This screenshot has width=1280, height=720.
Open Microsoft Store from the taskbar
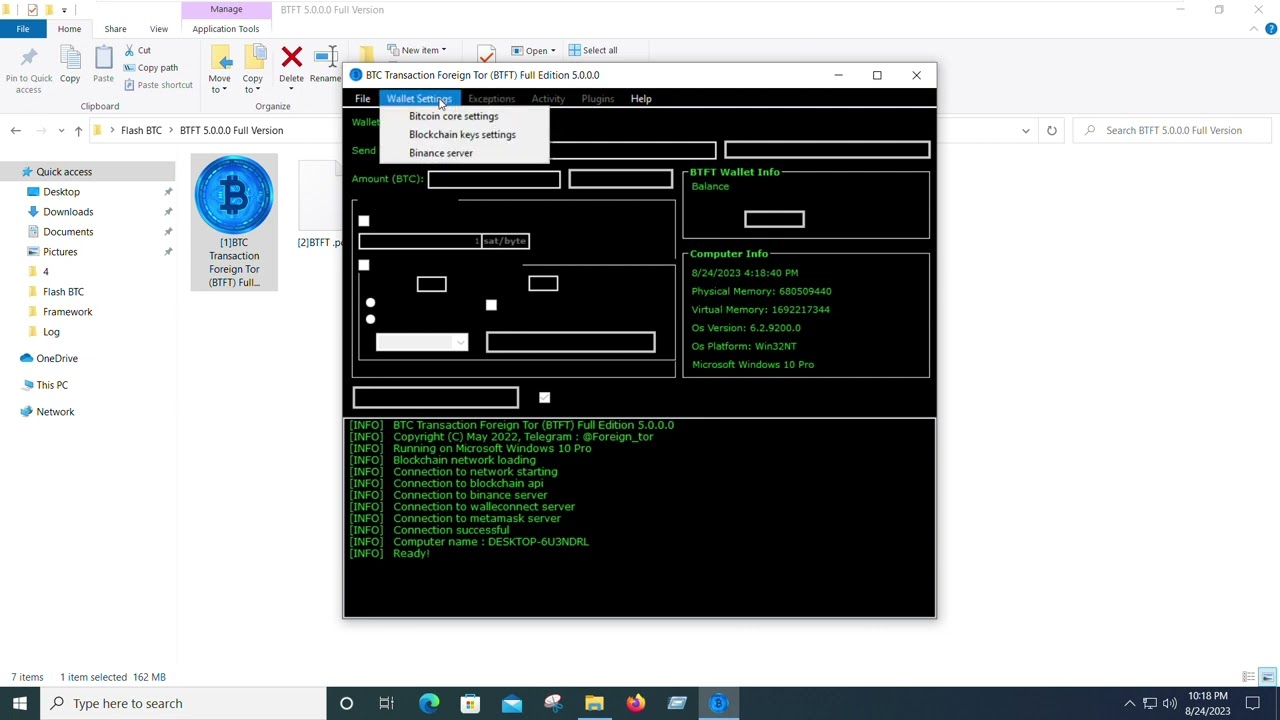click(470, 703)
